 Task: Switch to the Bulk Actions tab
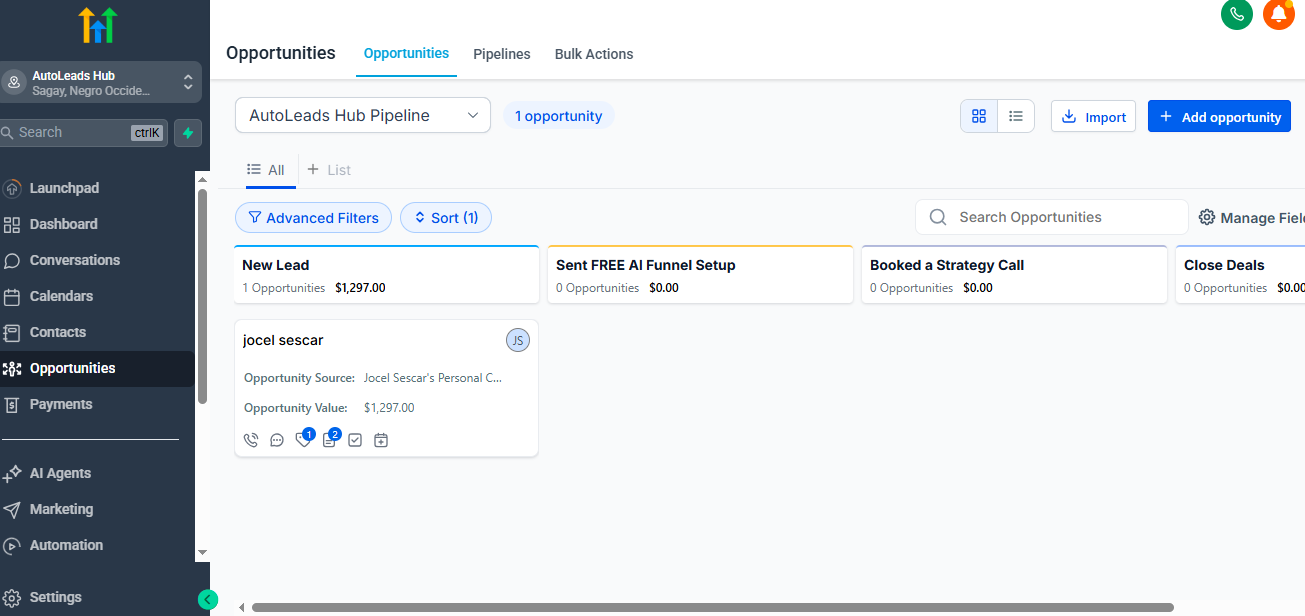593,54
